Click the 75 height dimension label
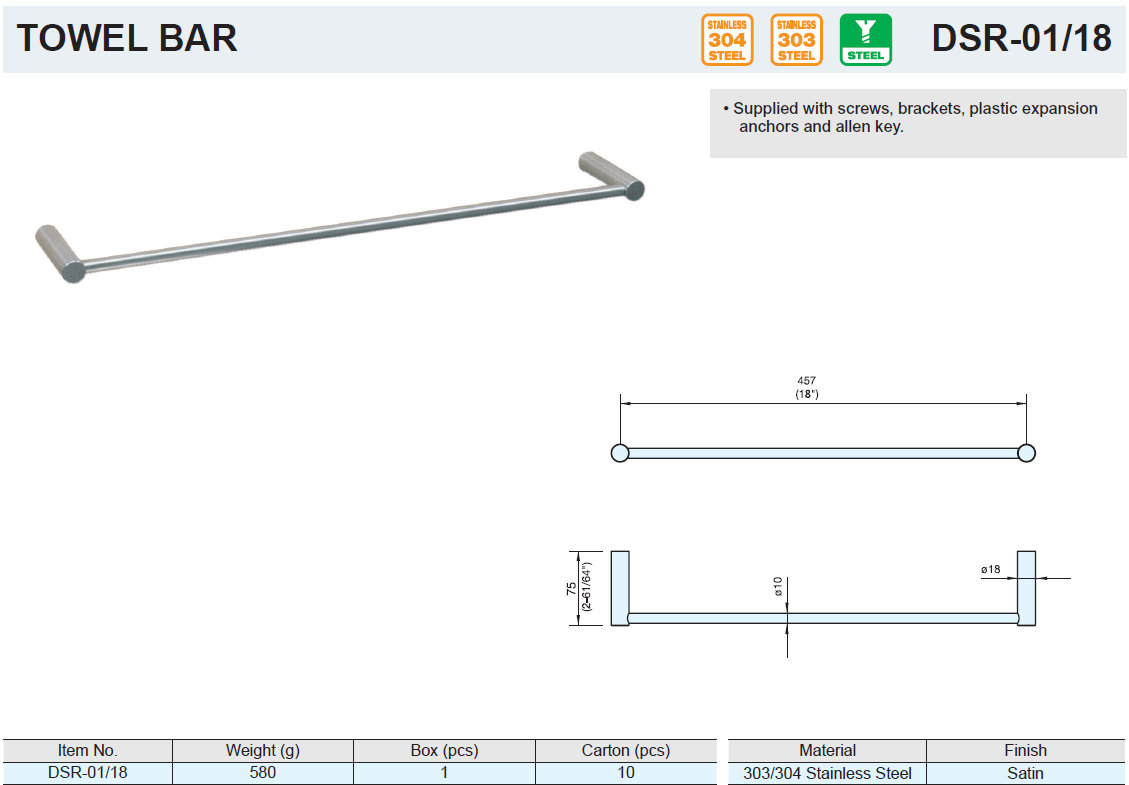Image resolution: width=1129 pixels, height=785 pixels. [x=571, y=588]
